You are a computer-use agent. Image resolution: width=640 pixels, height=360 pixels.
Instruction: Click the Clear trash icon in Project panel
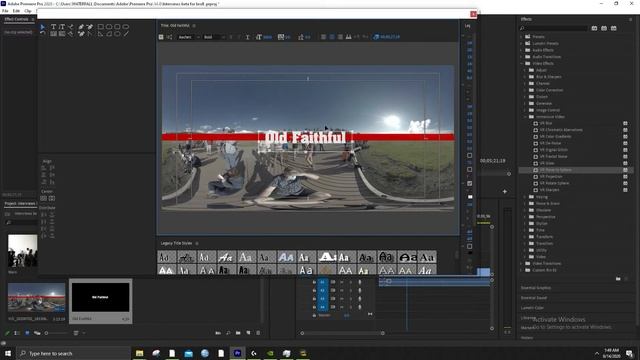click(x=258, y=333)
